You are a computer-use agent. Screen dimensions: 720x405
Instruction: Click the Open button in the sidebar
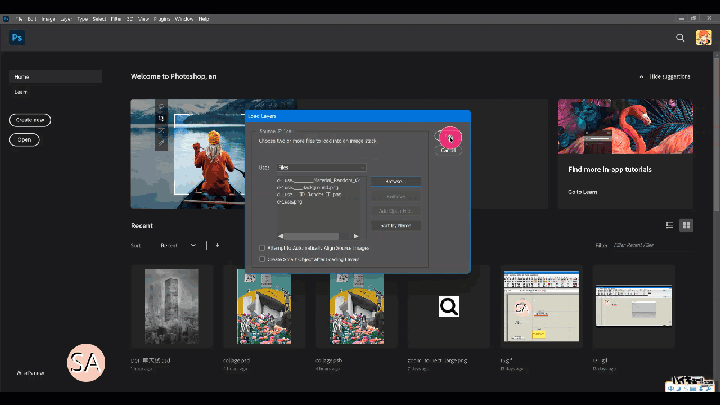click(x=24, y=140)
